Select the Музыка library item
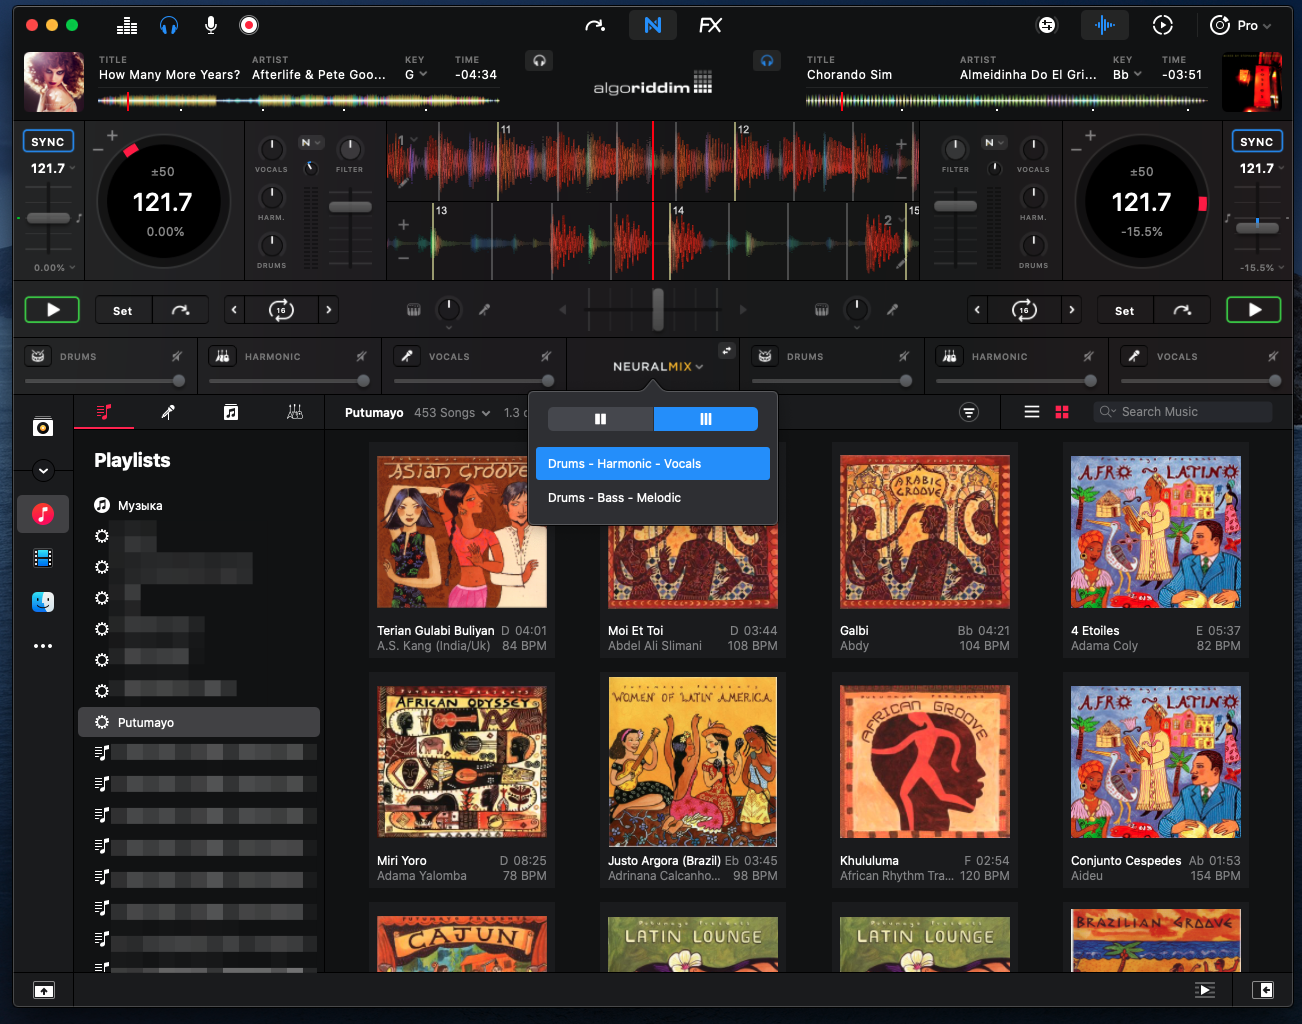This screenshot has width=1302, height=1024. (128, 506)
